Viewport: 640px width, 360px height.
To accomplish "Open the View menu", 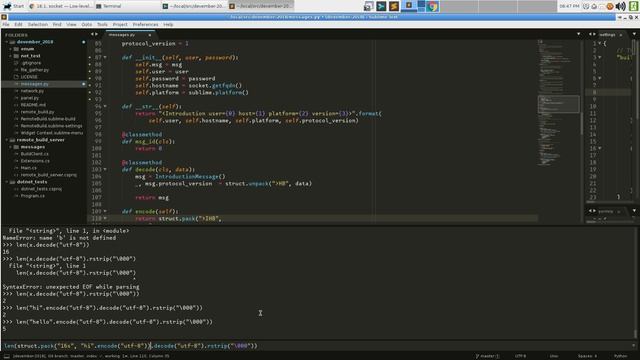I will [71, 24].
